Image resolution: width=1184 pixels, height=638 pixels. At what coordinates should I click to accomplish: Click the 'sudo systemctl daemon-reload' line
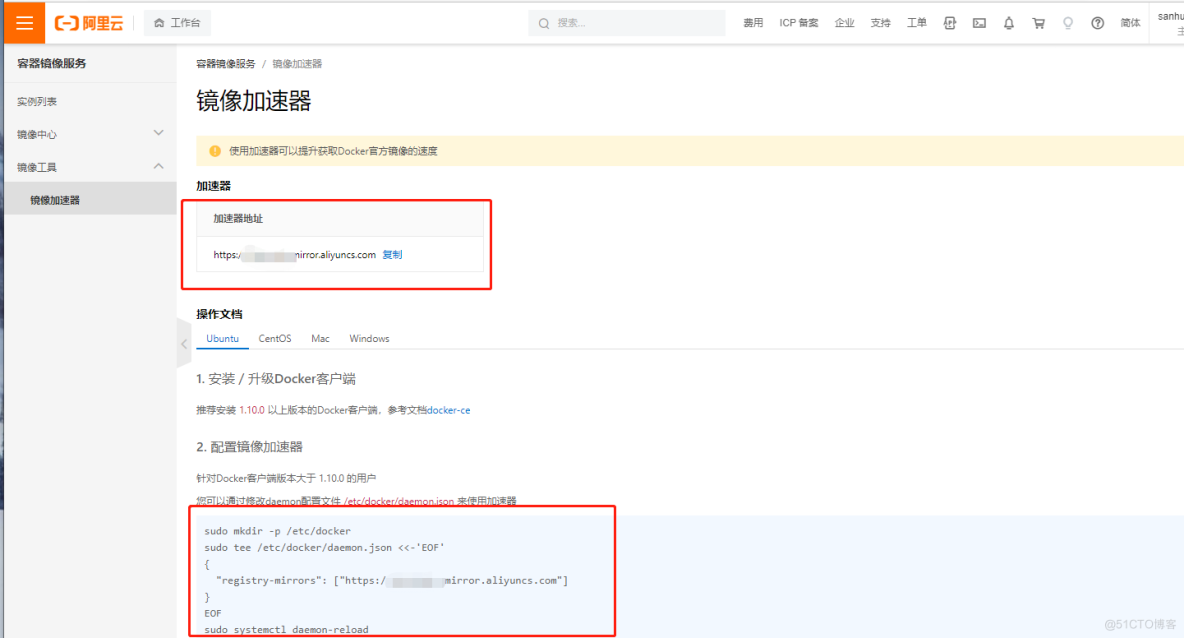(x=286, y=630)
